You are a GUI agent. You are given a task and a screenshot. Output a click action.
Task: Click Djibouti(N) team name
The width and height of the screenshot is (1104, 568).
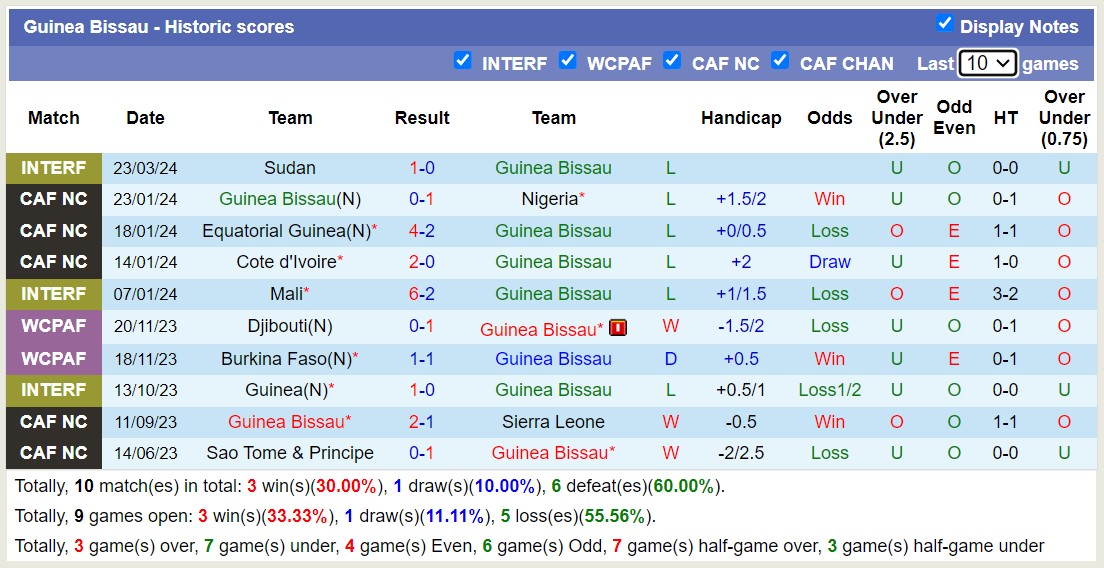[290, 326]
